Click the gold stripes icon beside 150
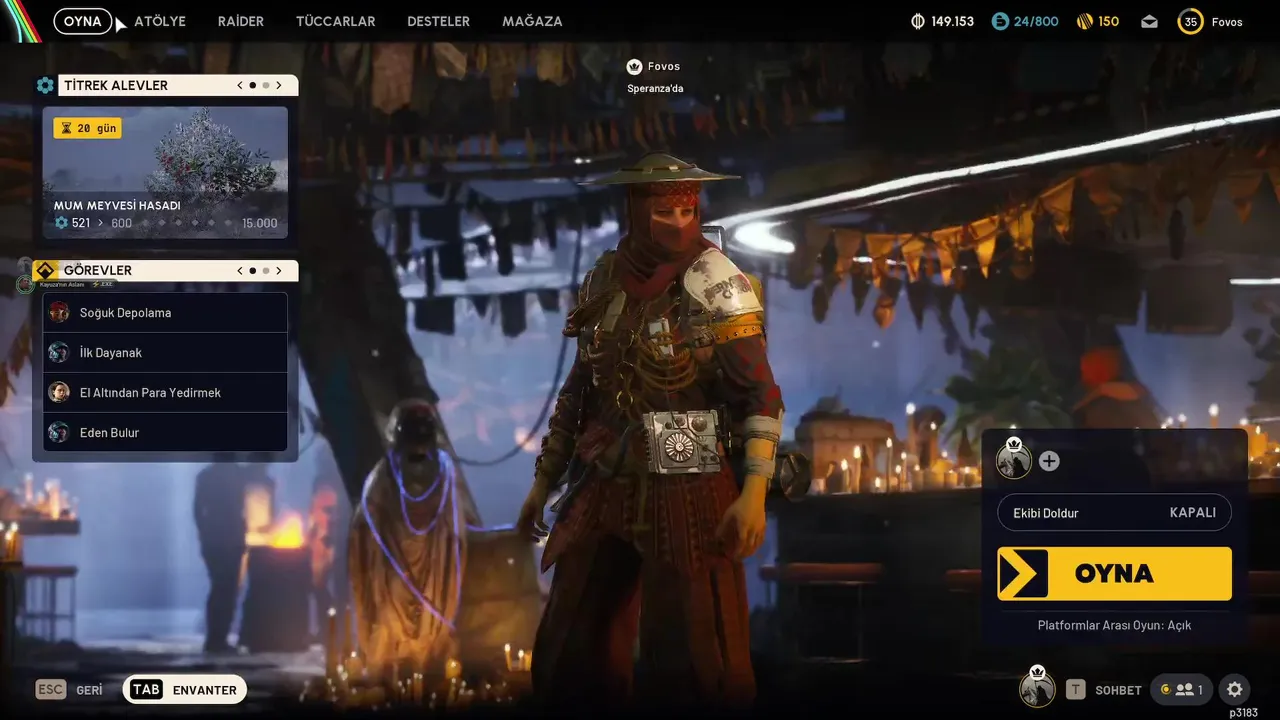 tap(1085, 21)
